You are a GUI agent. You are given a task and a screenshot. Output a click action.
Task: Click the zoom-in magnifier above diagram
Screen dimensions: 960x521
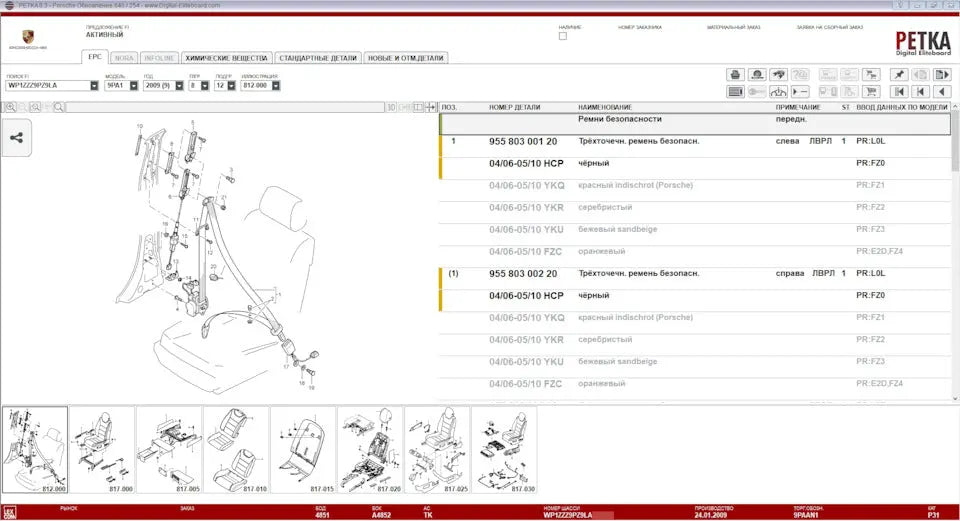pyautogui.click(x=9, y=106)
